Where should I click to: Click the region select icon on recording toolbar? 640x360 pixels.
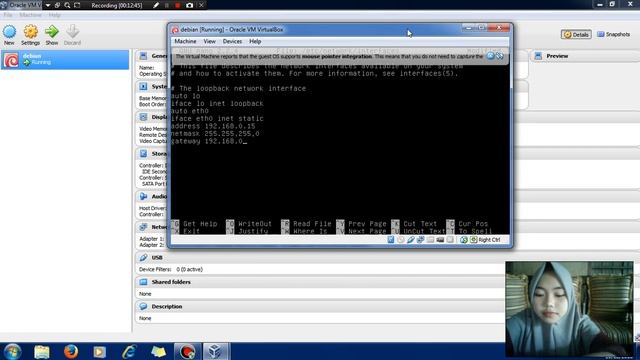[x=77, y=5]
